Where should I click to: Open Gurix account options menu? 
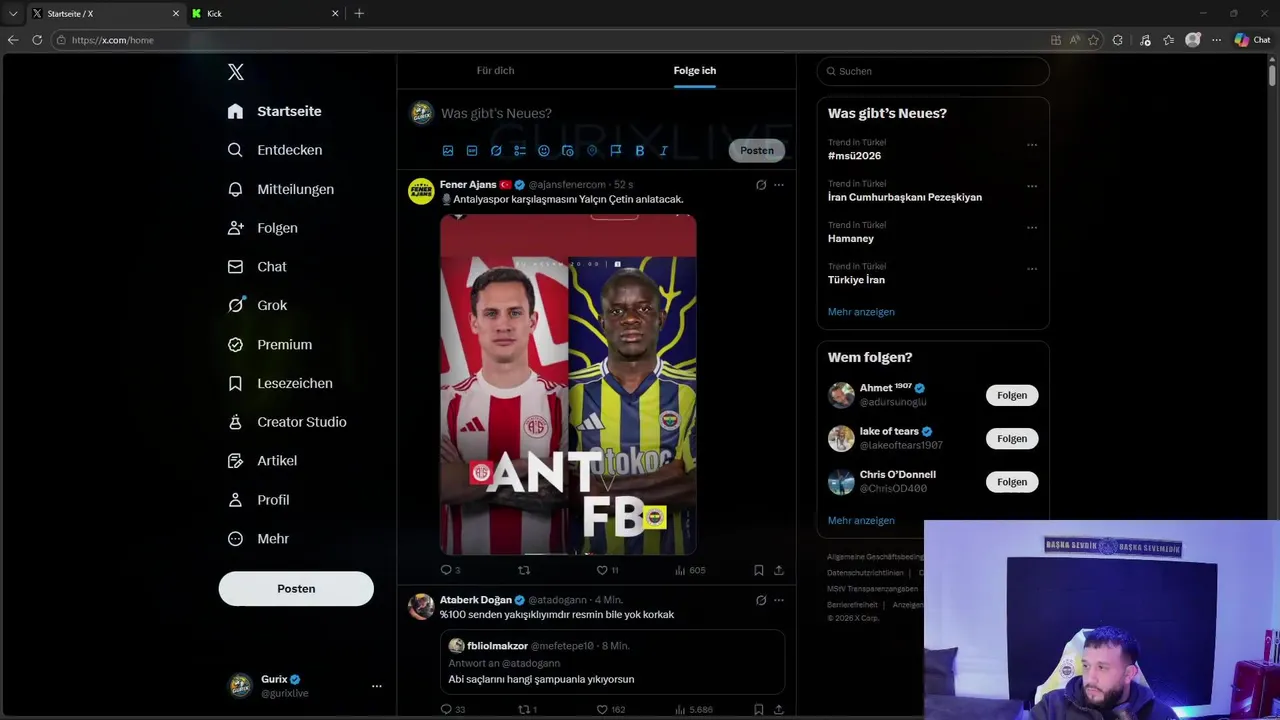point(377,686)
